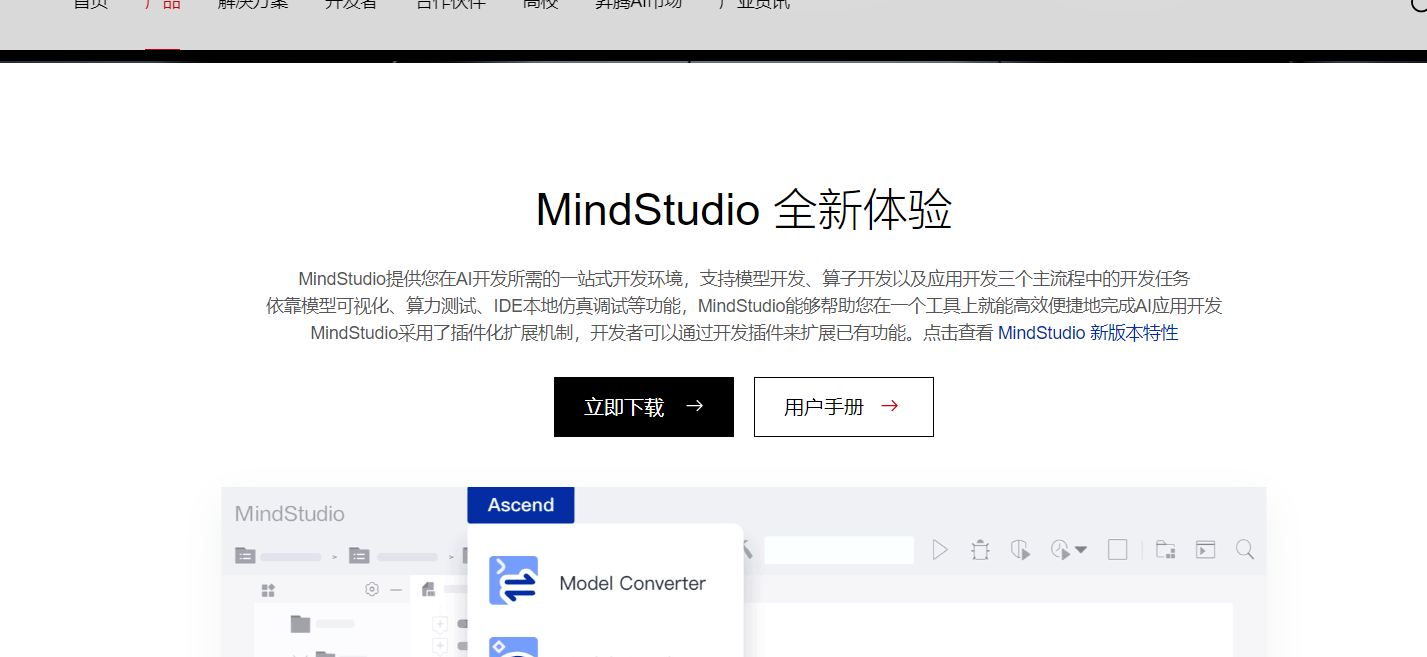Click the settings gear icon in project panel
The width and height of the screenshot is (1427, 657).
click(x=372, y=590)
